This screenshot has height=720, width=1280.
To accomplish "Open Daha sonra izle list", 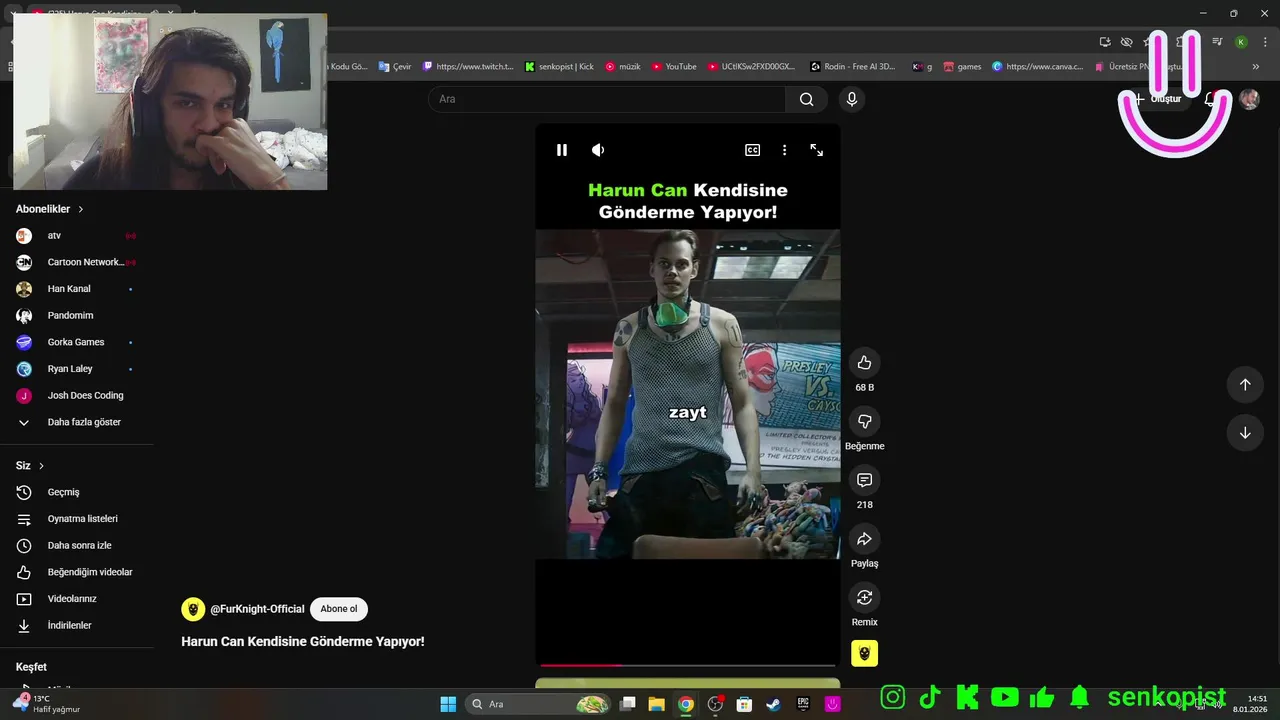I will point(77,546).
